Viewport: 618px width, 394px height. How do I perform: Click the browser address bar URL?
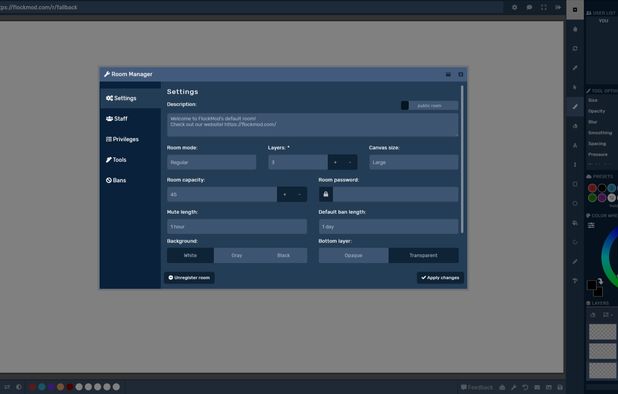tap(39, 7)
